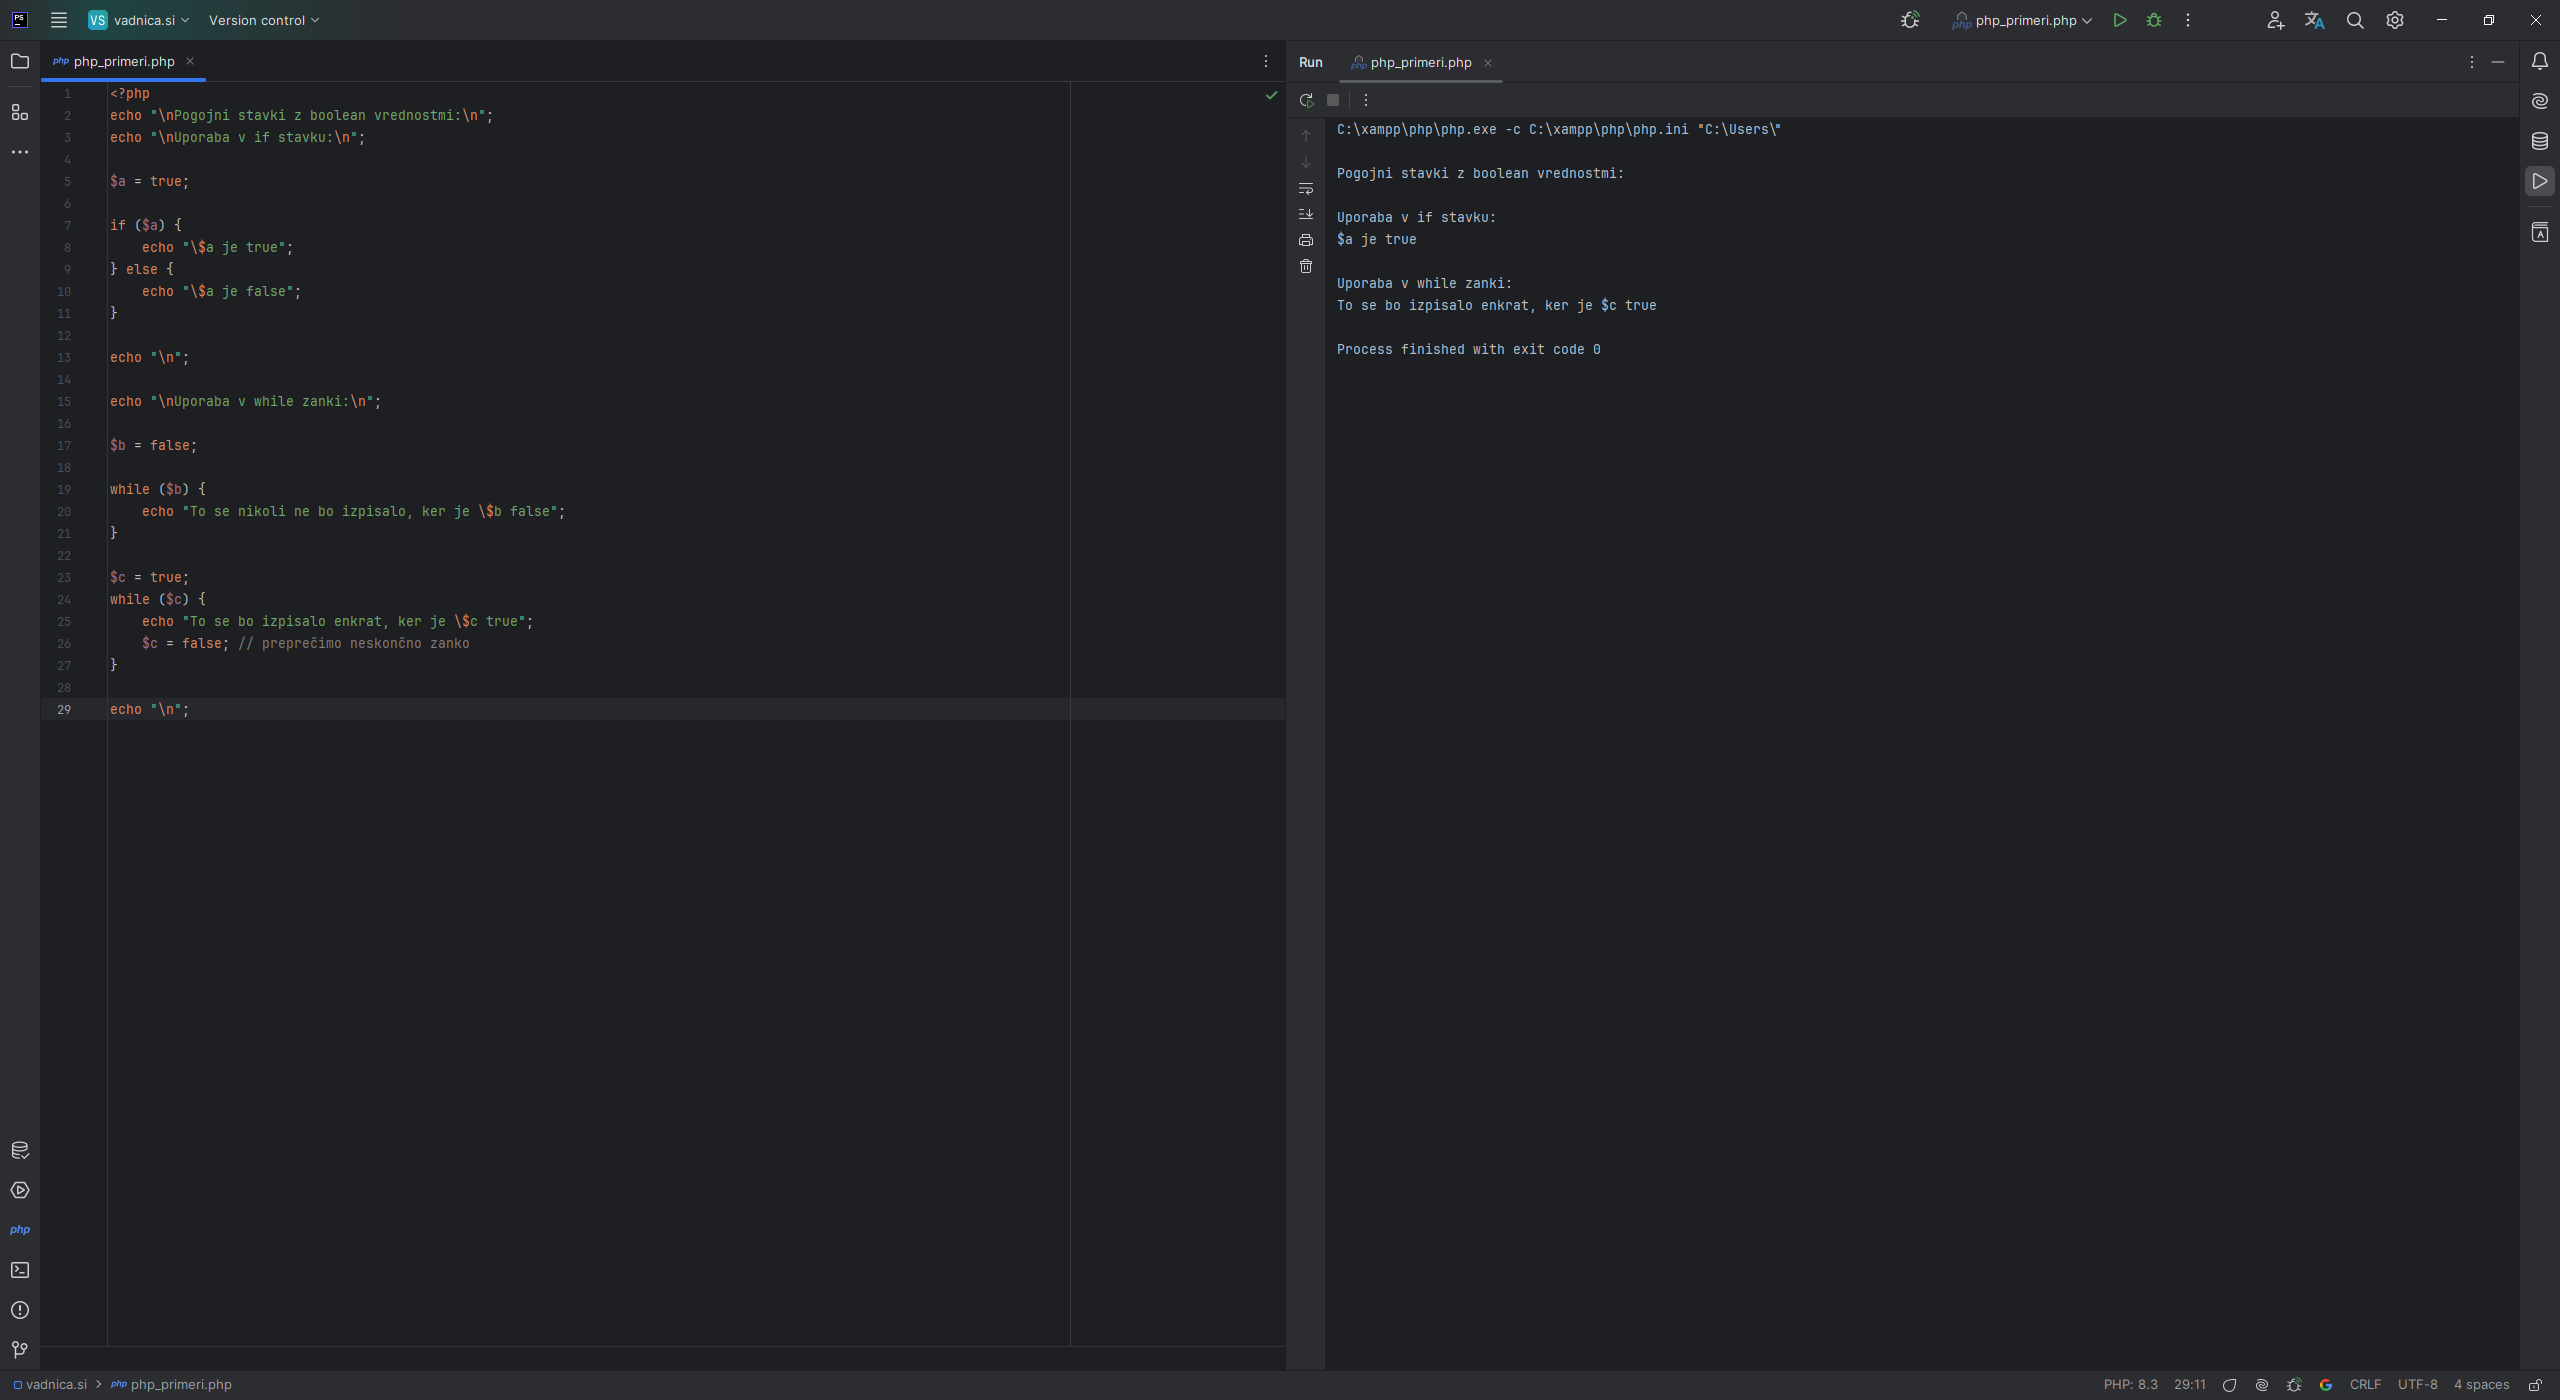This screenshot has width=2560, height=1400.
Task: Open the Version control dropdown
Action: coord(264,20)
